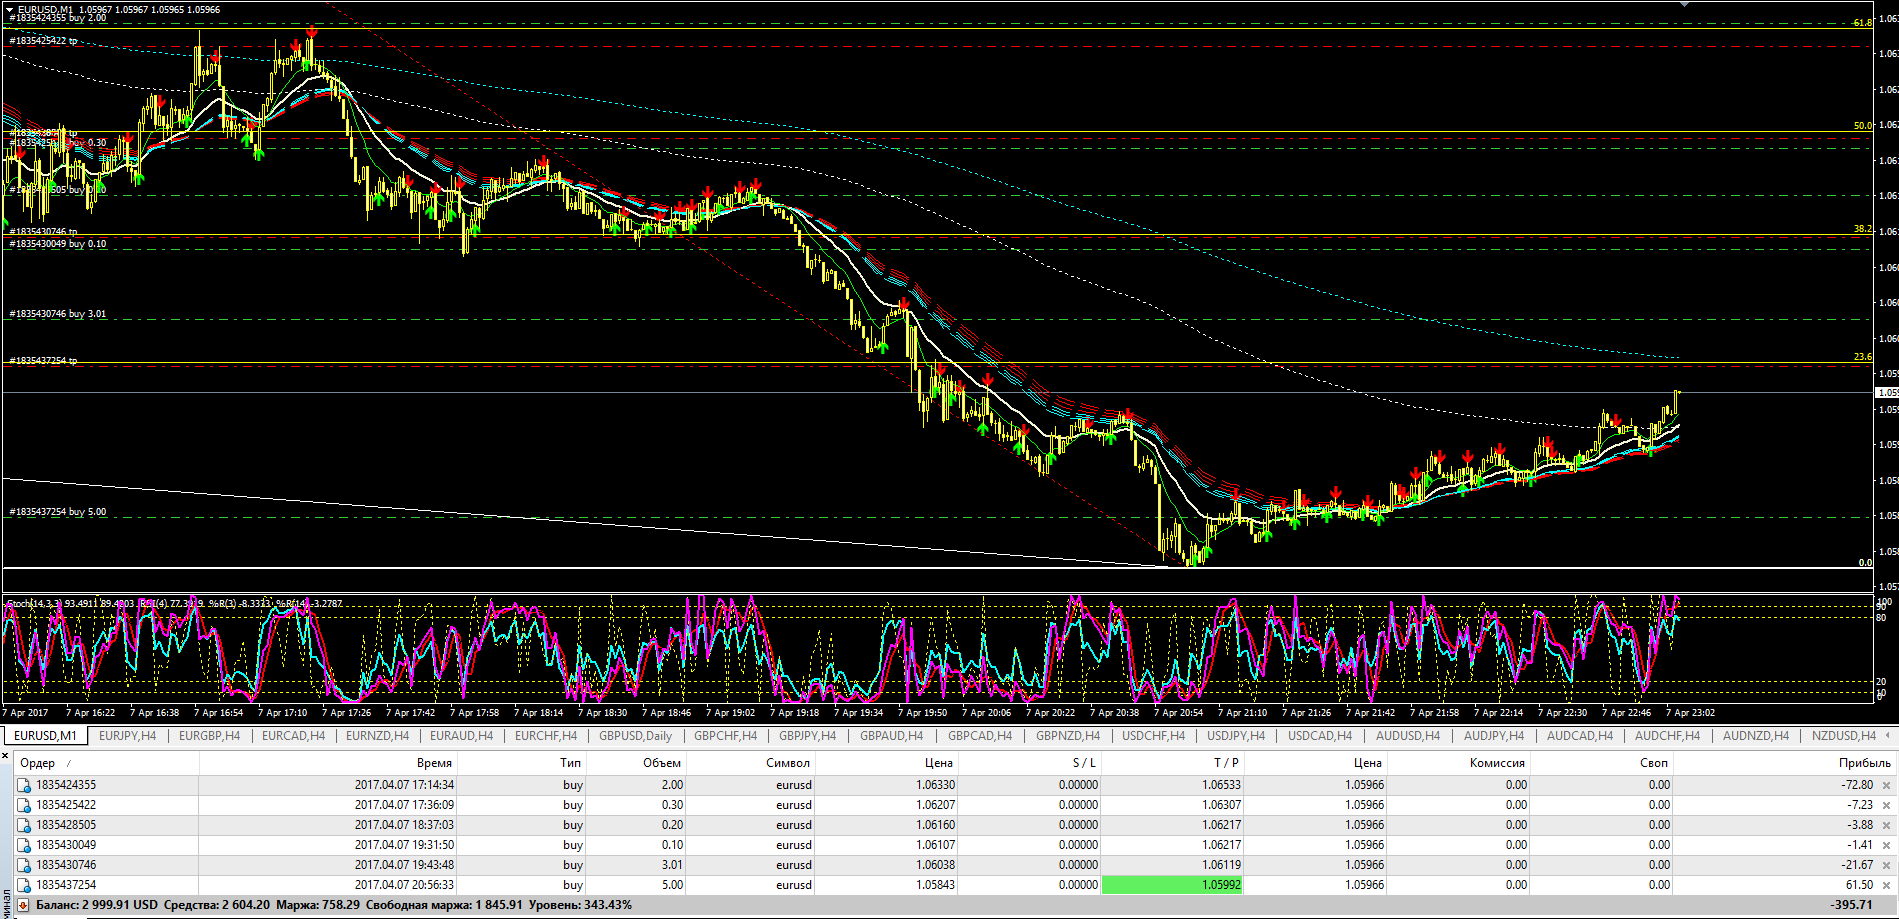Select the NZDUSD,H4 tab

(1843, 736)
